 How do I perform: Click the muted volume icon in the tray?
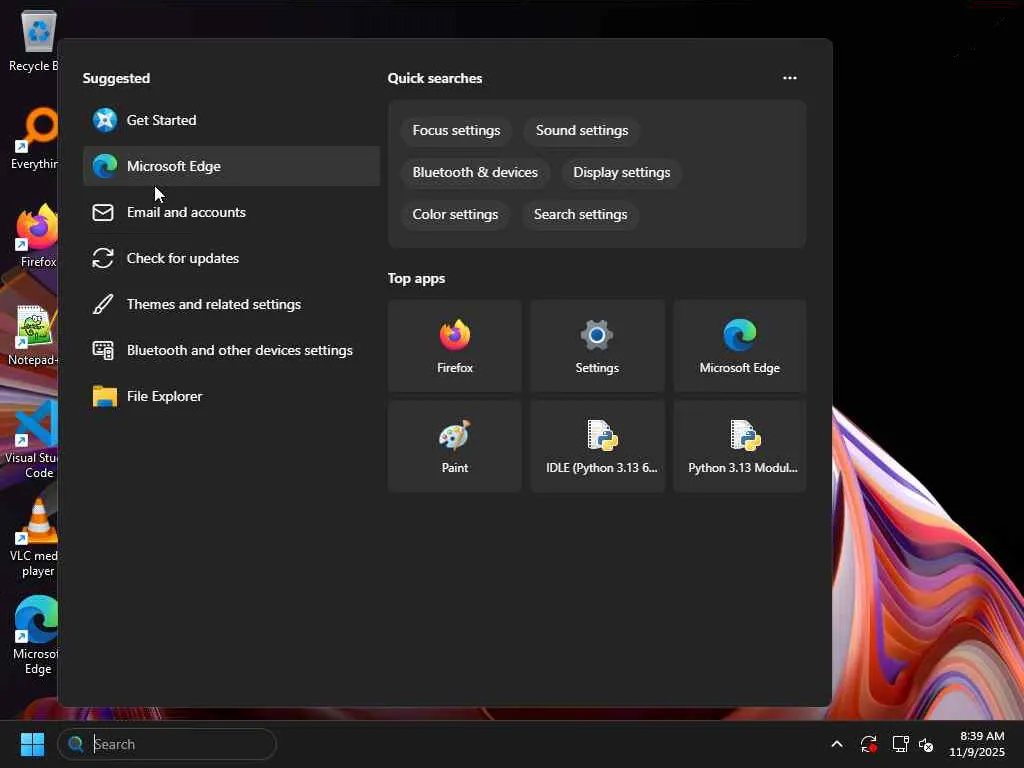click(926, 744)
